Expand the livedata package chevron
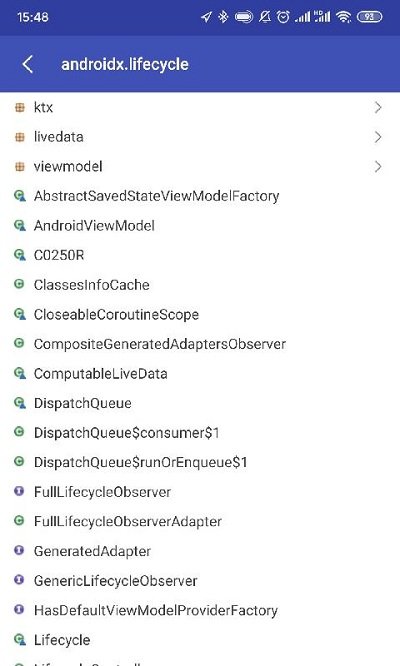Screen dimensions: 400x666 coord(378,137)
